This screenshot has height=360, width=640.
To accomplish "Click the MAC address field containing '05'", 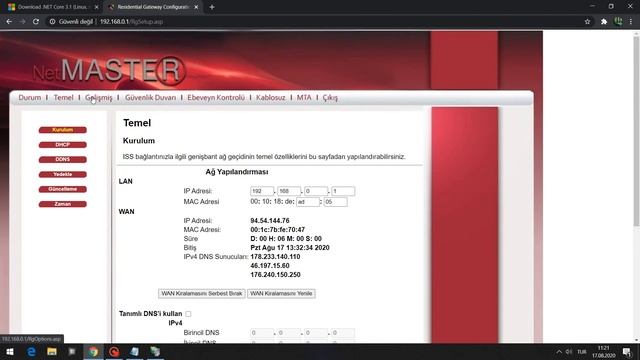I will tap(336, 202).
